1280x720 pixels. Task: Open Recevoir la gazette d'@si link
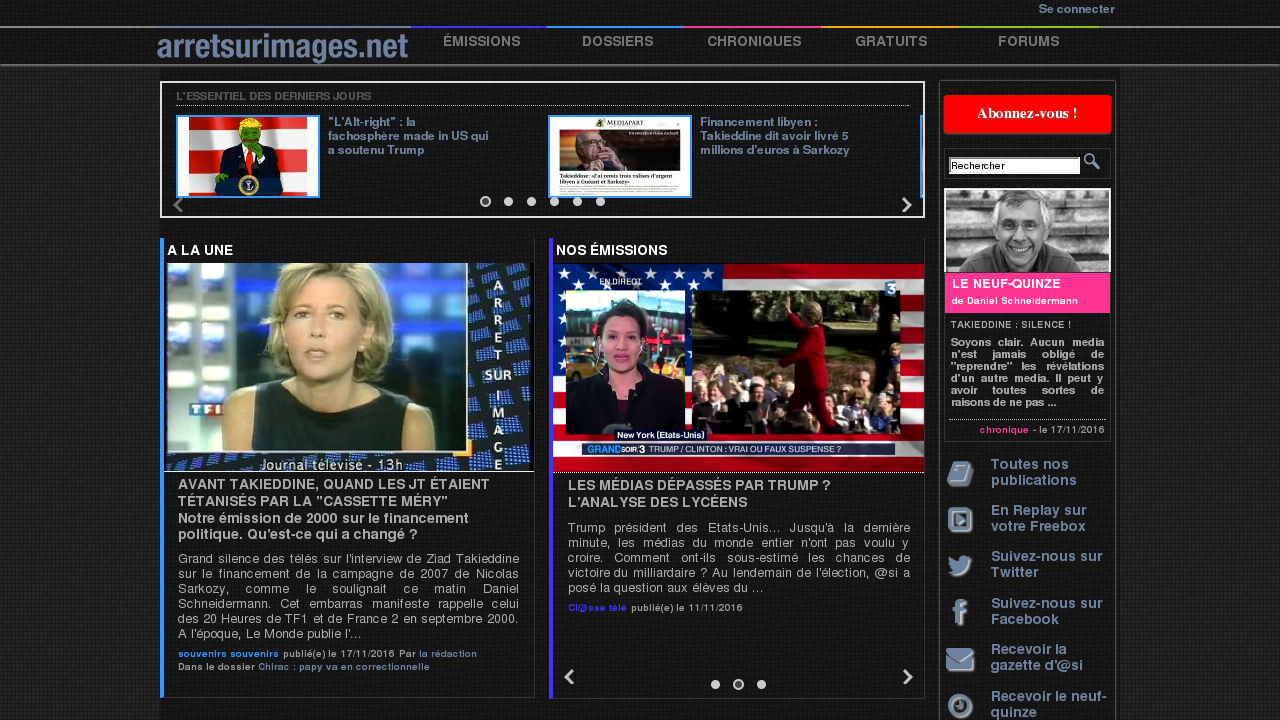(1037, 657)
